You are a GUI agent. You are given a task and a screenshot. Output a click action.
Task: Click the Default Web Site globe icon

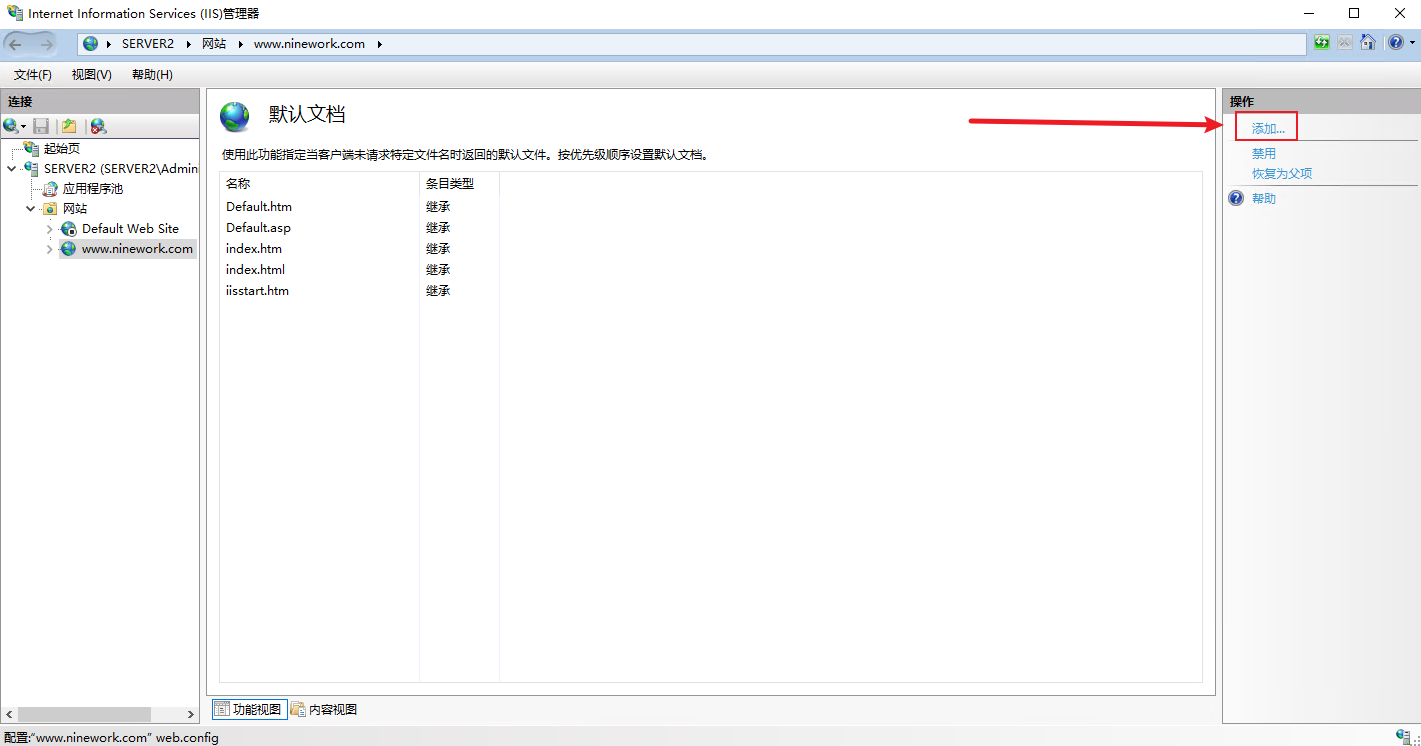pos(68,228)
